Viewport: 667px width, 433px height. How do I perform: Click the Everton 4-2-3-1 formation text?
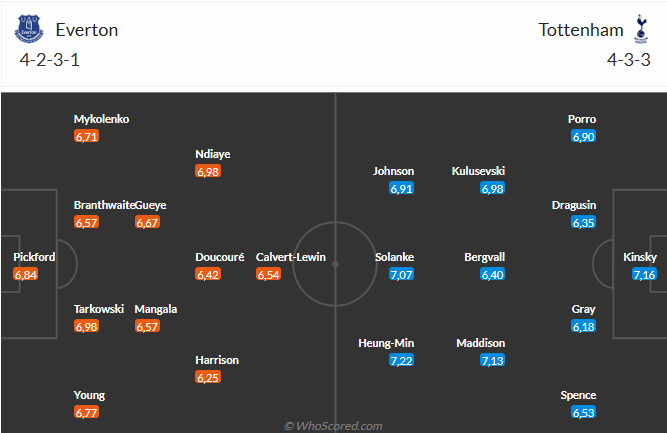coord(50,60)
